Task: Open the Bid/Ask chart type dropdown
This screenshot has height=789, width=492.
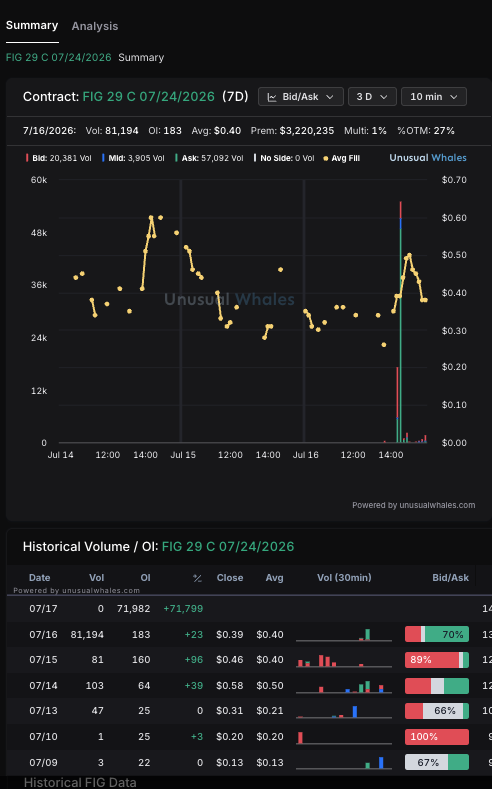Action: (300, 97)
